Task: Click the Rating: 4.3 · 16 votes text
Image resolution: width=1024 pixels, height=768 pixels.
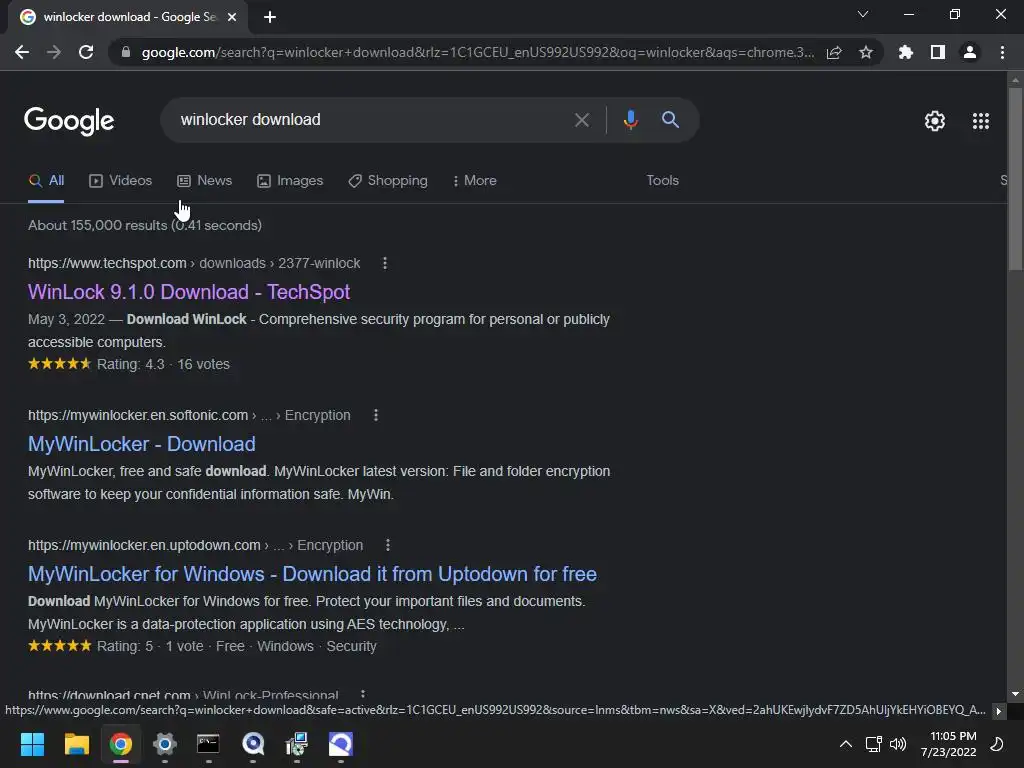Action: click(x=163, y=364)
